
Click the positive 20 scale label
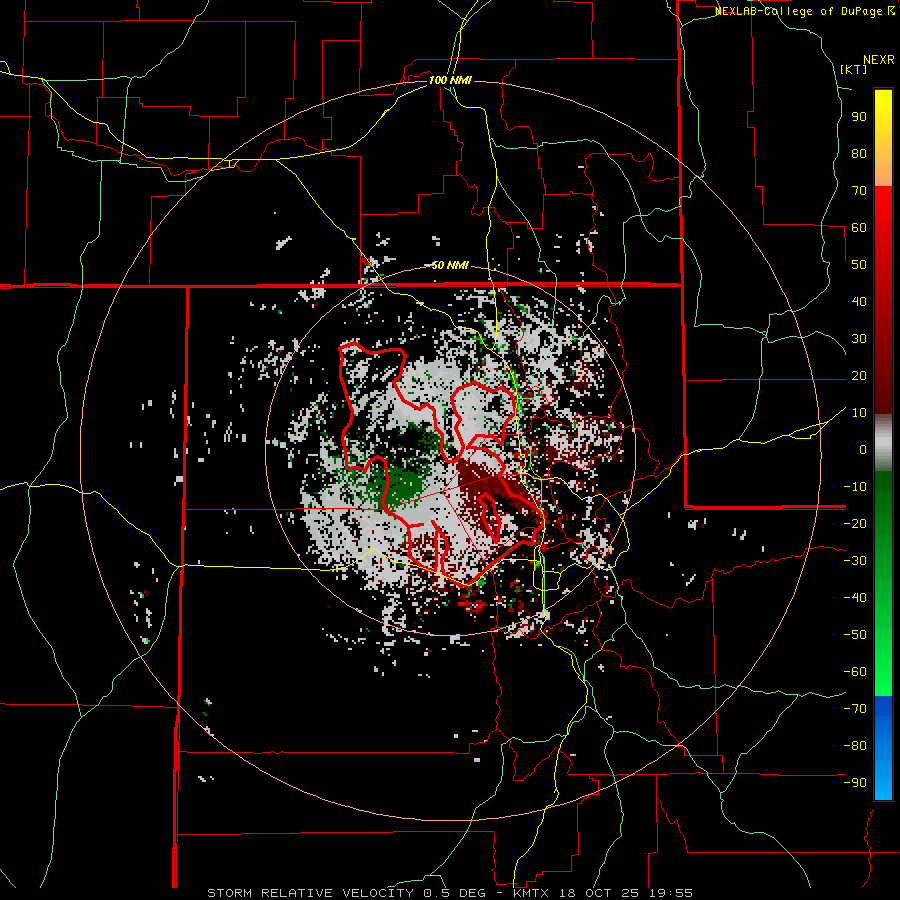click(859, 376)
